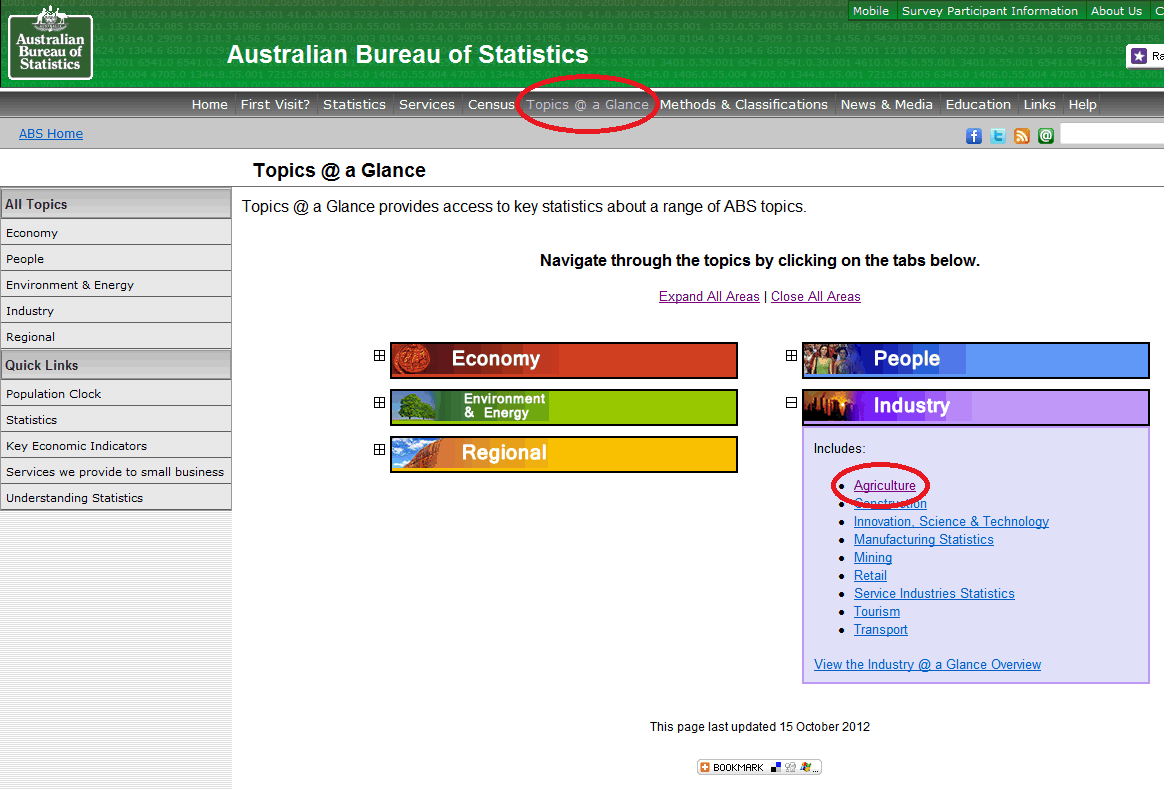Image resolution: width=1164 pixels, height=789 pixels.
Task: Collapse the Industry section minus box
Action: coord(791,402)
